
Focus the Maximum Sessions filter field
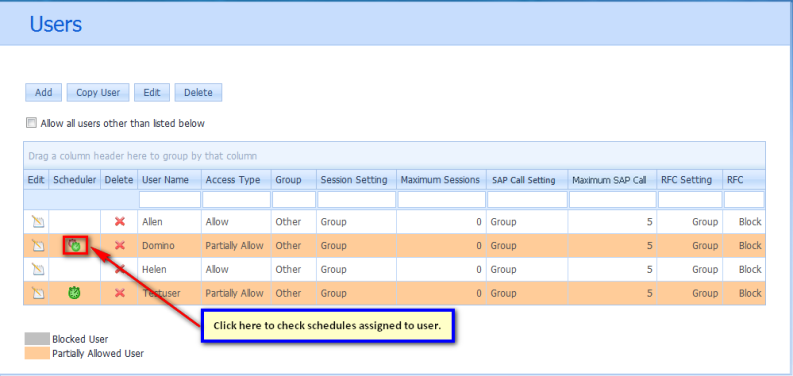(442, 199)
